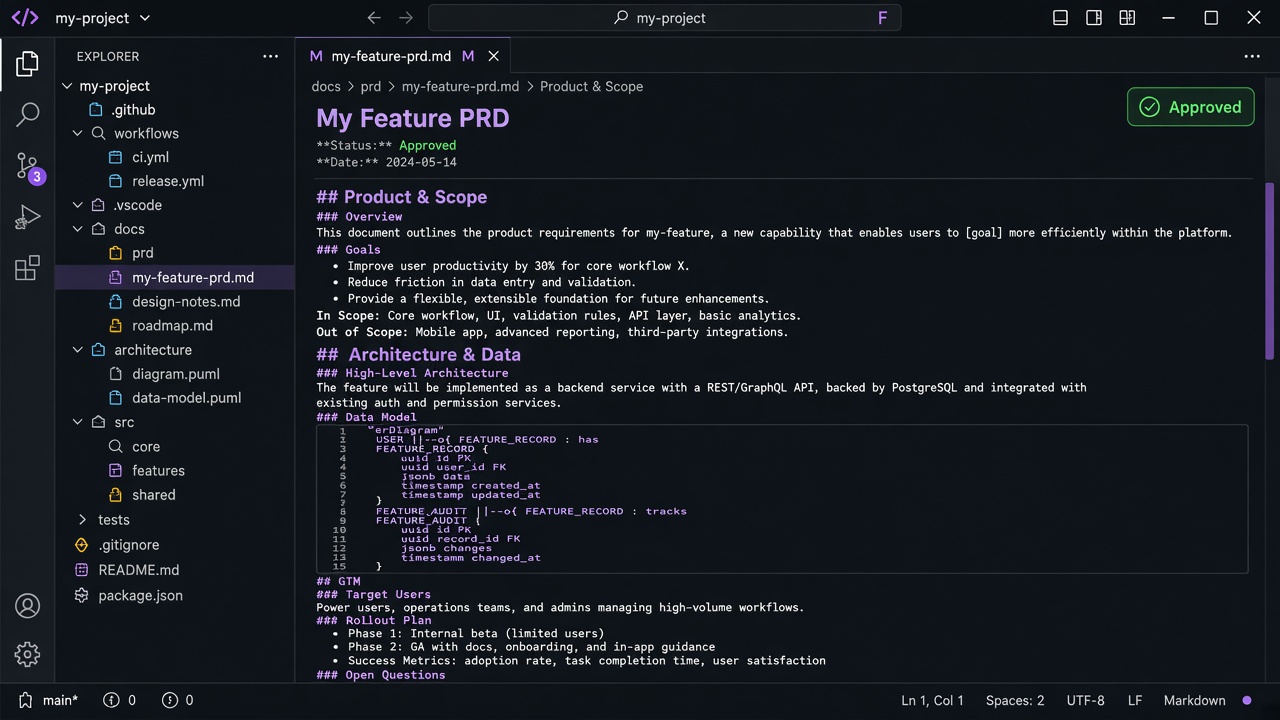Viewport: 1280px width, 720px height.
Task: Go back with the left arrow
Action: pyautogui.click(x=374, y=18)
